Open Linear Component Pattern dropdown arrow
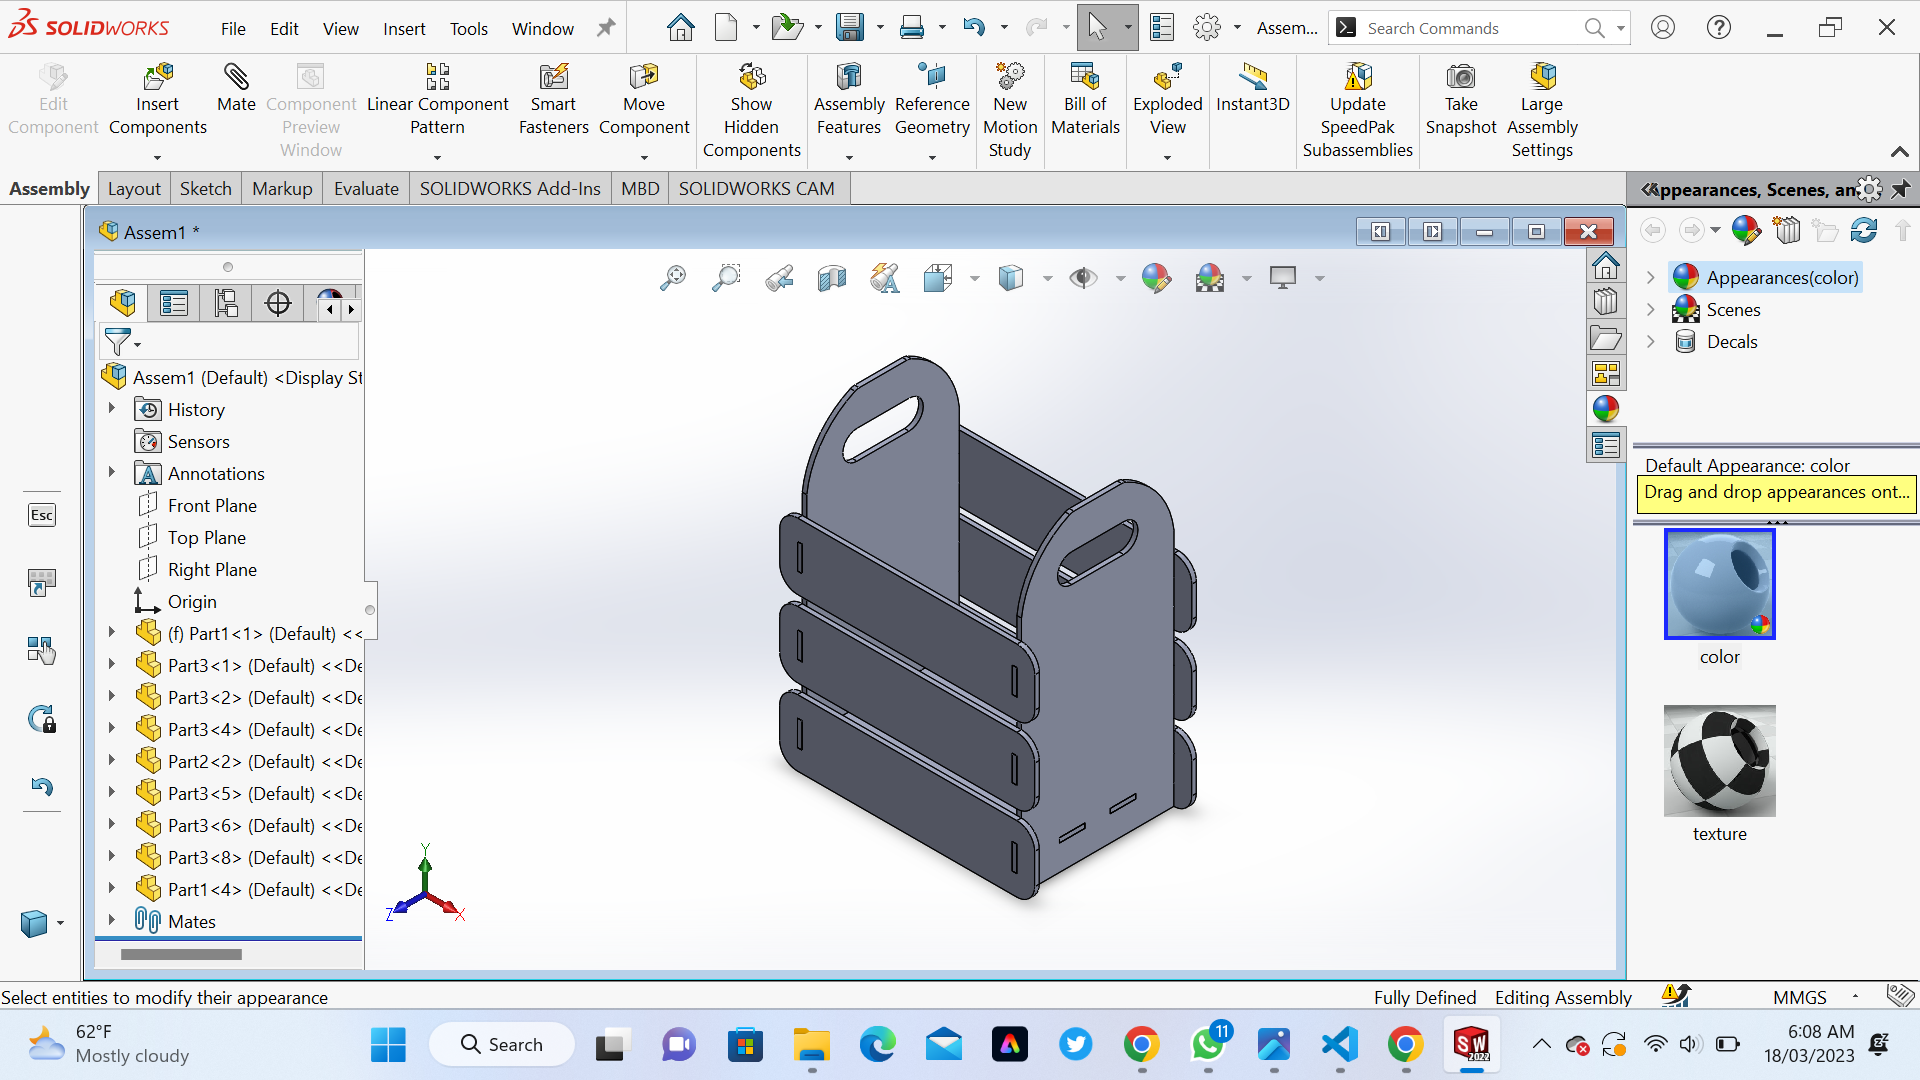The height and width of the screenshot is (1080, 1920). (x=437, y=157)
